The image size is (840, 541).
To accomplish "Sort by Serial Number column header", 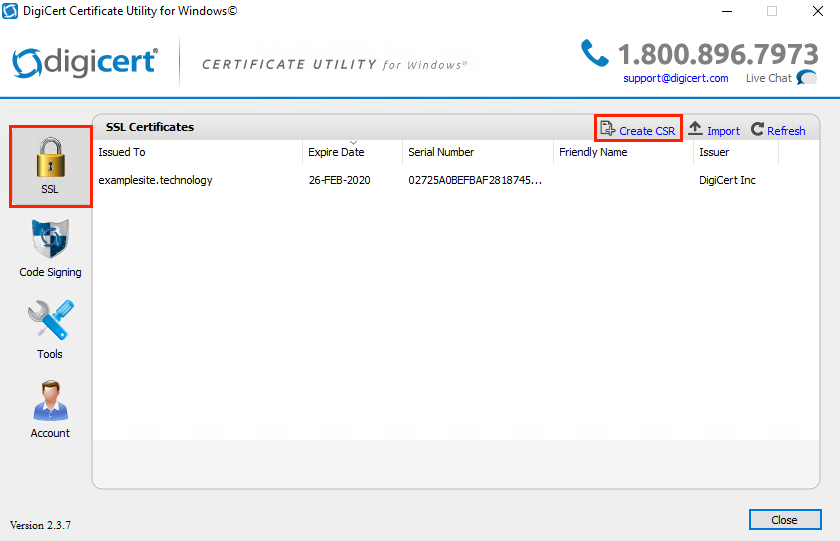I will (478, 152).
